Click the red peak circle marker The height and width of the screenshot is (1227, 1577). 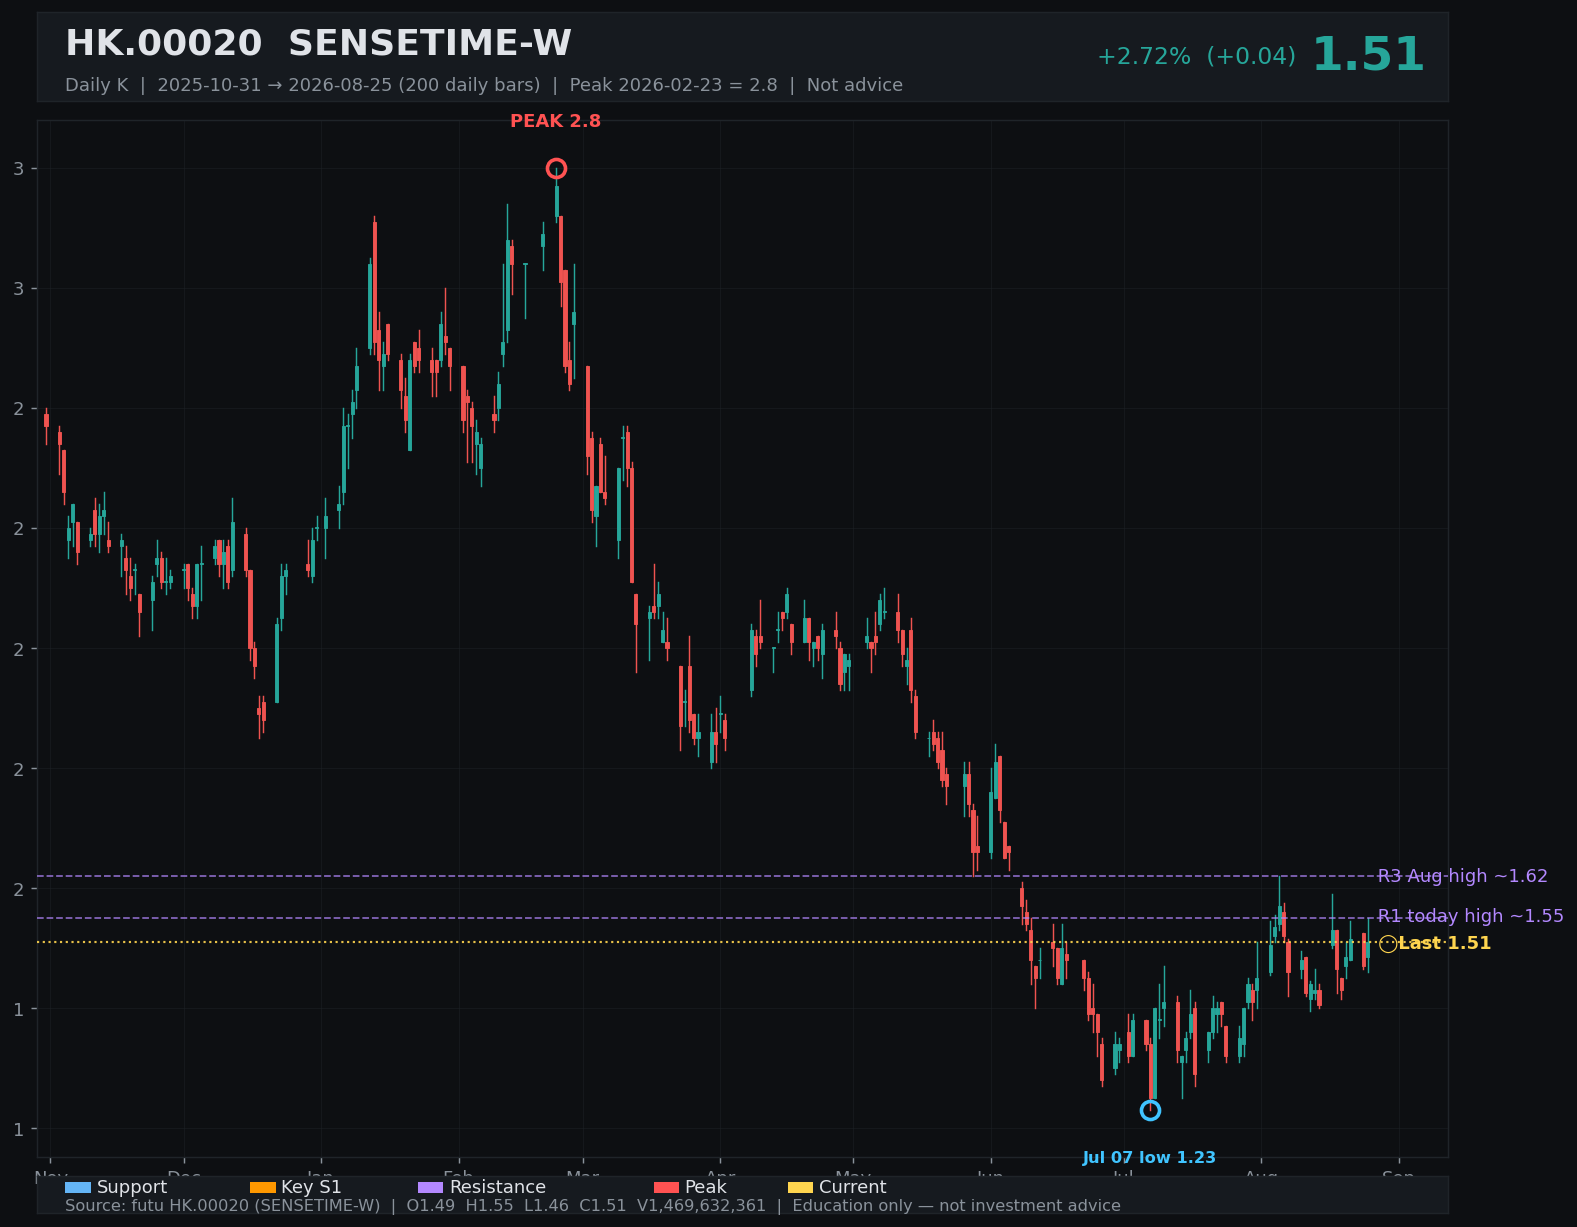[556, 169]
